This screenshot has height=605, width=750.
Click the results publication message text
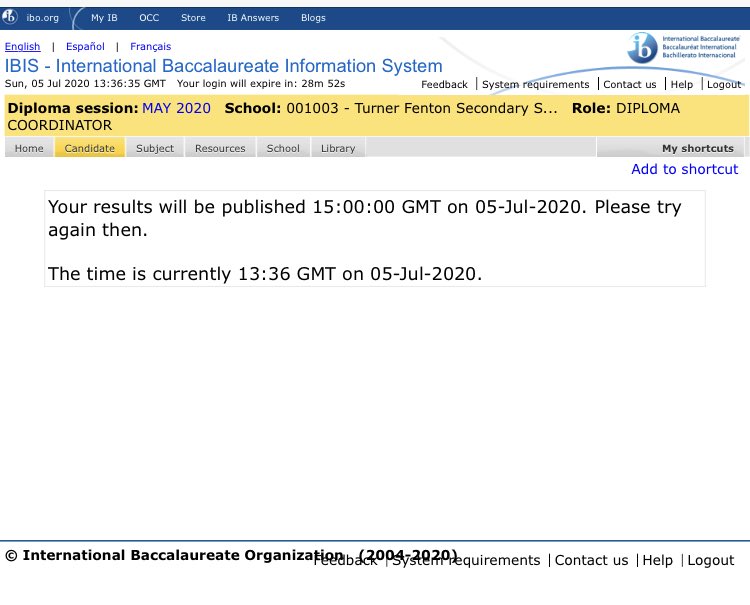coord(364,219)
